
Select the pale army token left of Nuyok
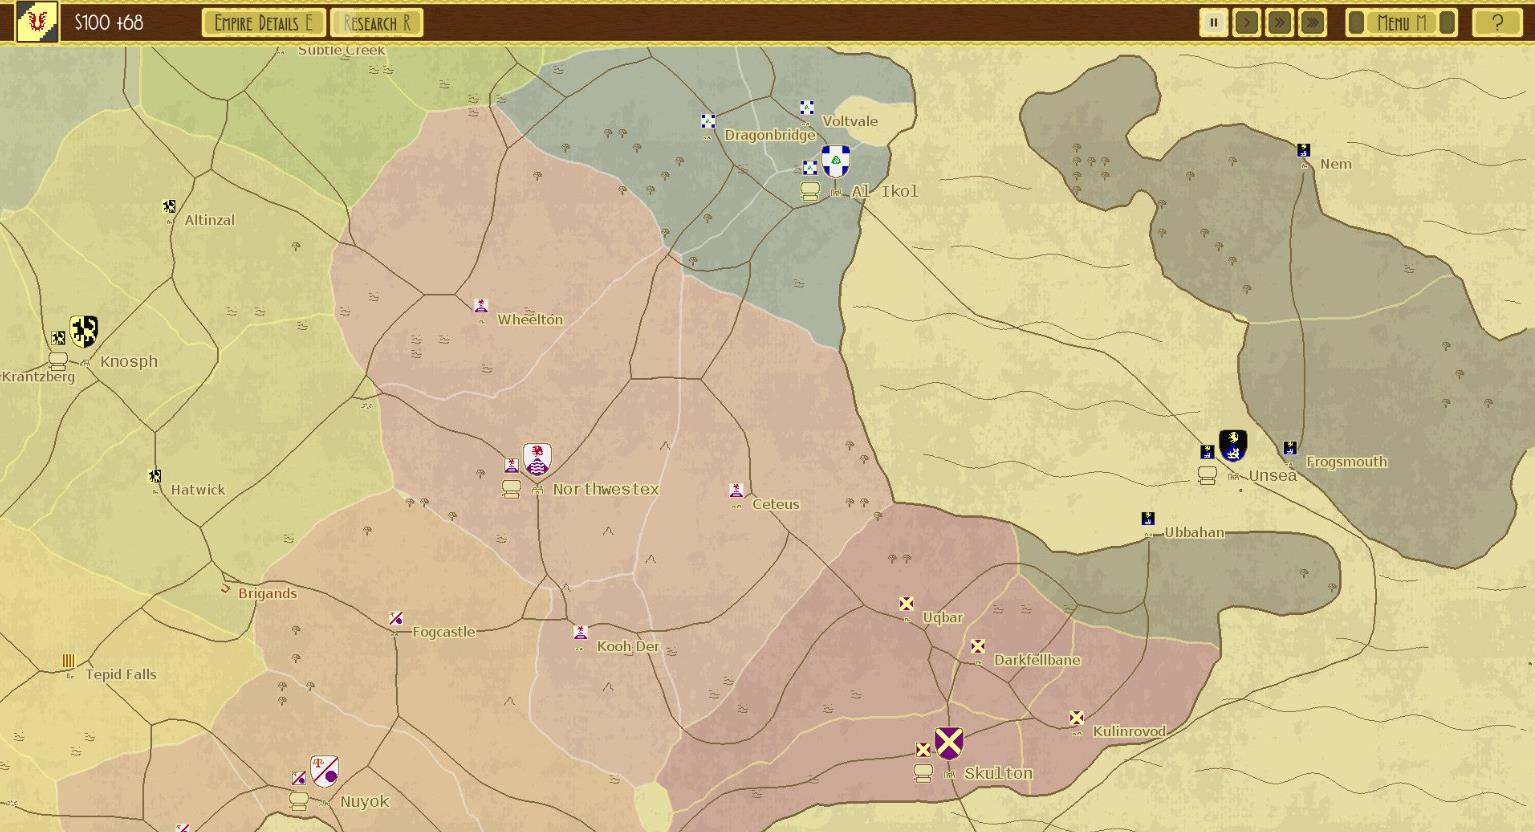298,801
